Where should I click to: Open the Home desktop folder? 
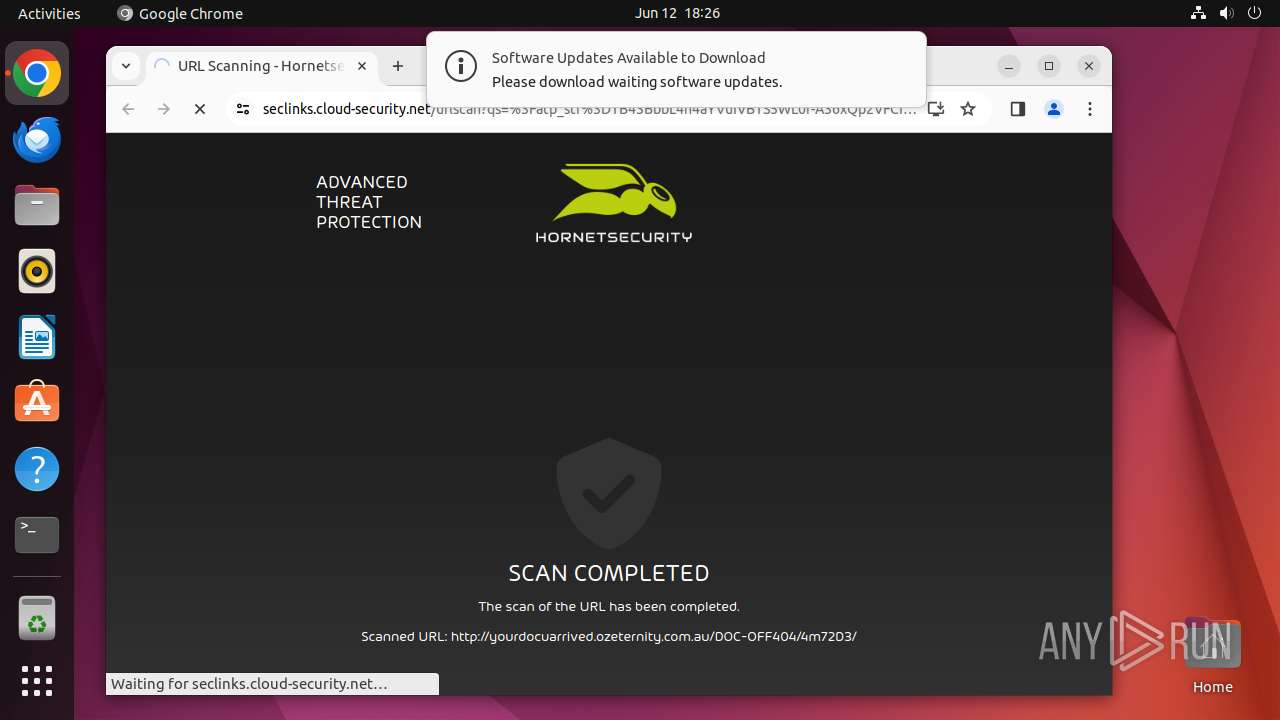coord(1212,657)
